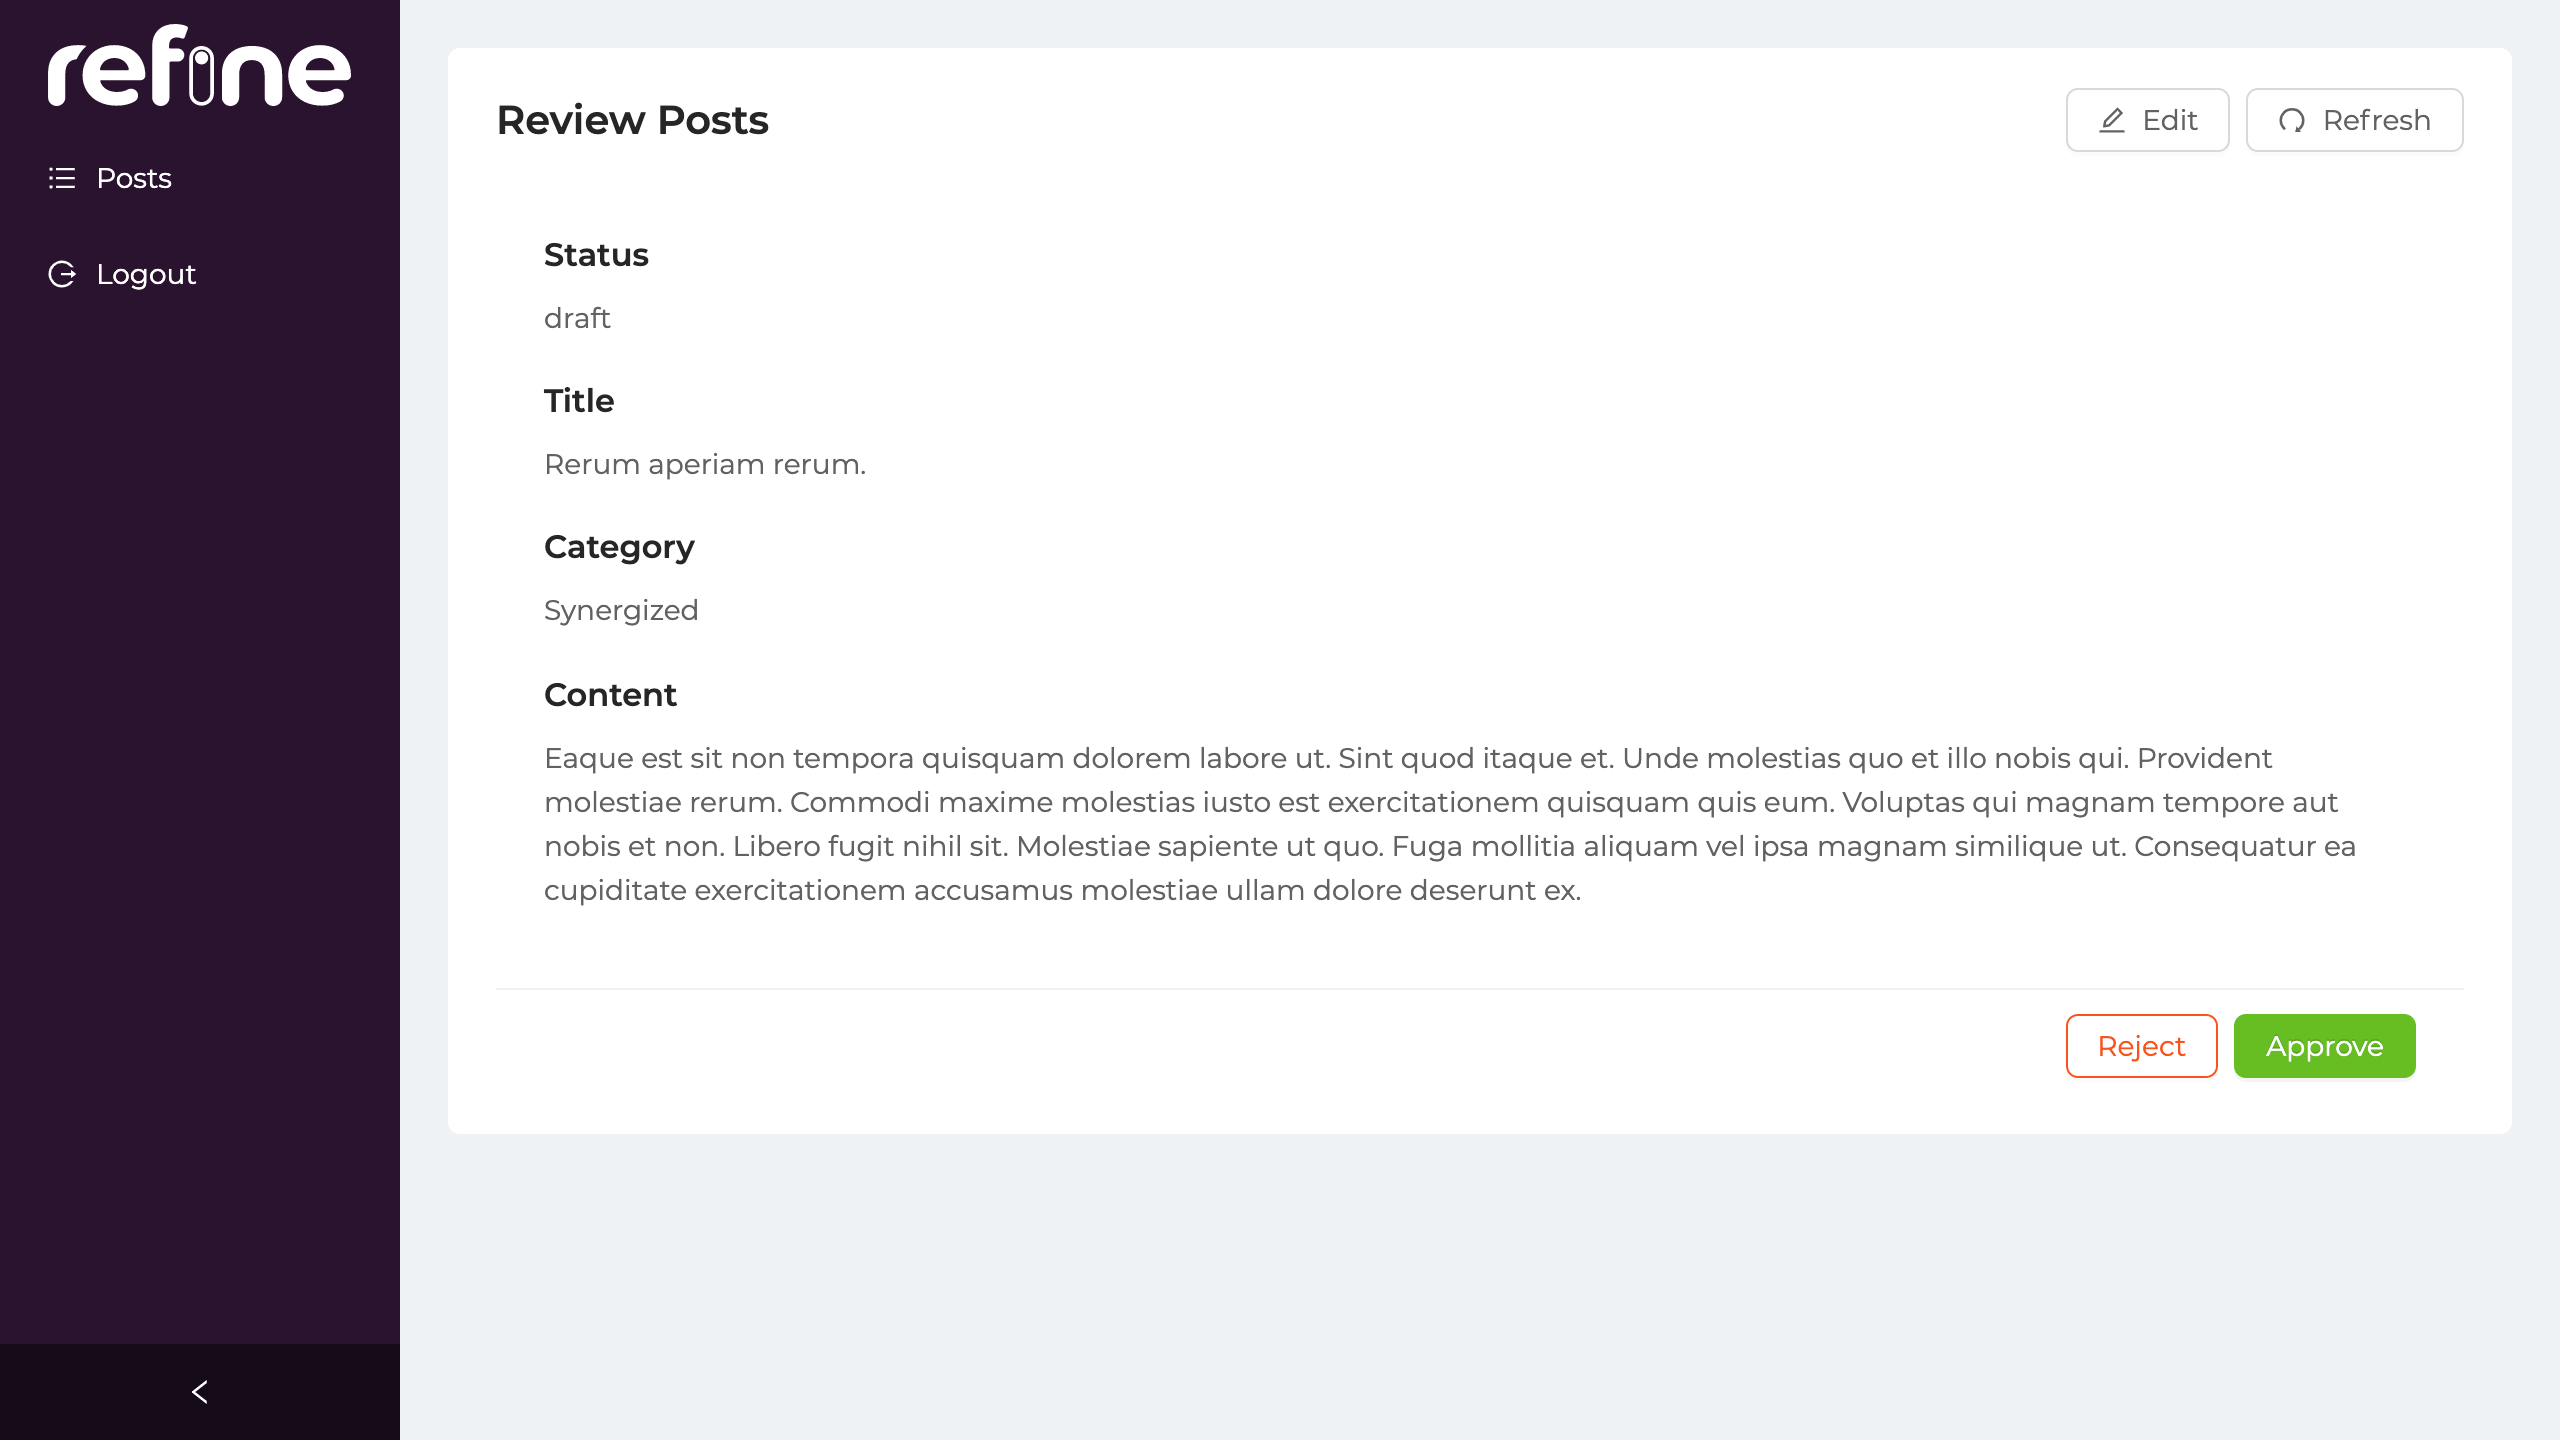The image size is (2560, 1440).
Task: Click the Synergized category label
Action: click(x=621, y=609)
